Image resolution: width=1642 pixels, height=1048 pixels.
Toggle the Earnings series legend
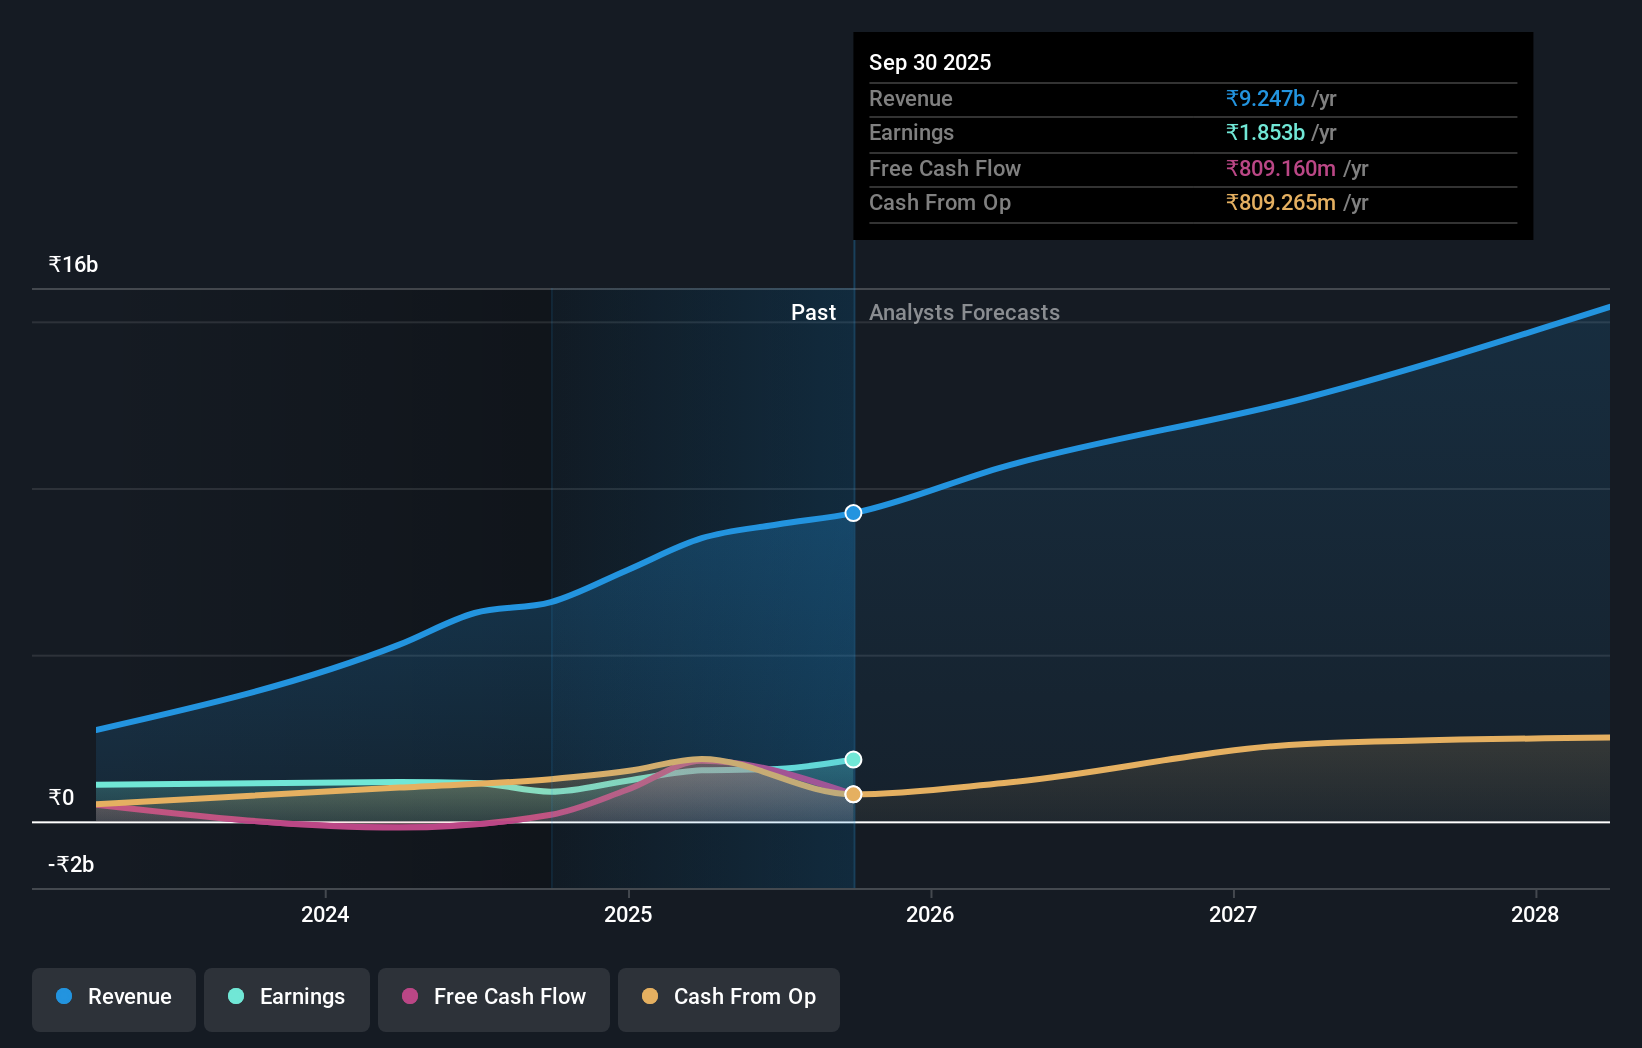pos(287,999)
